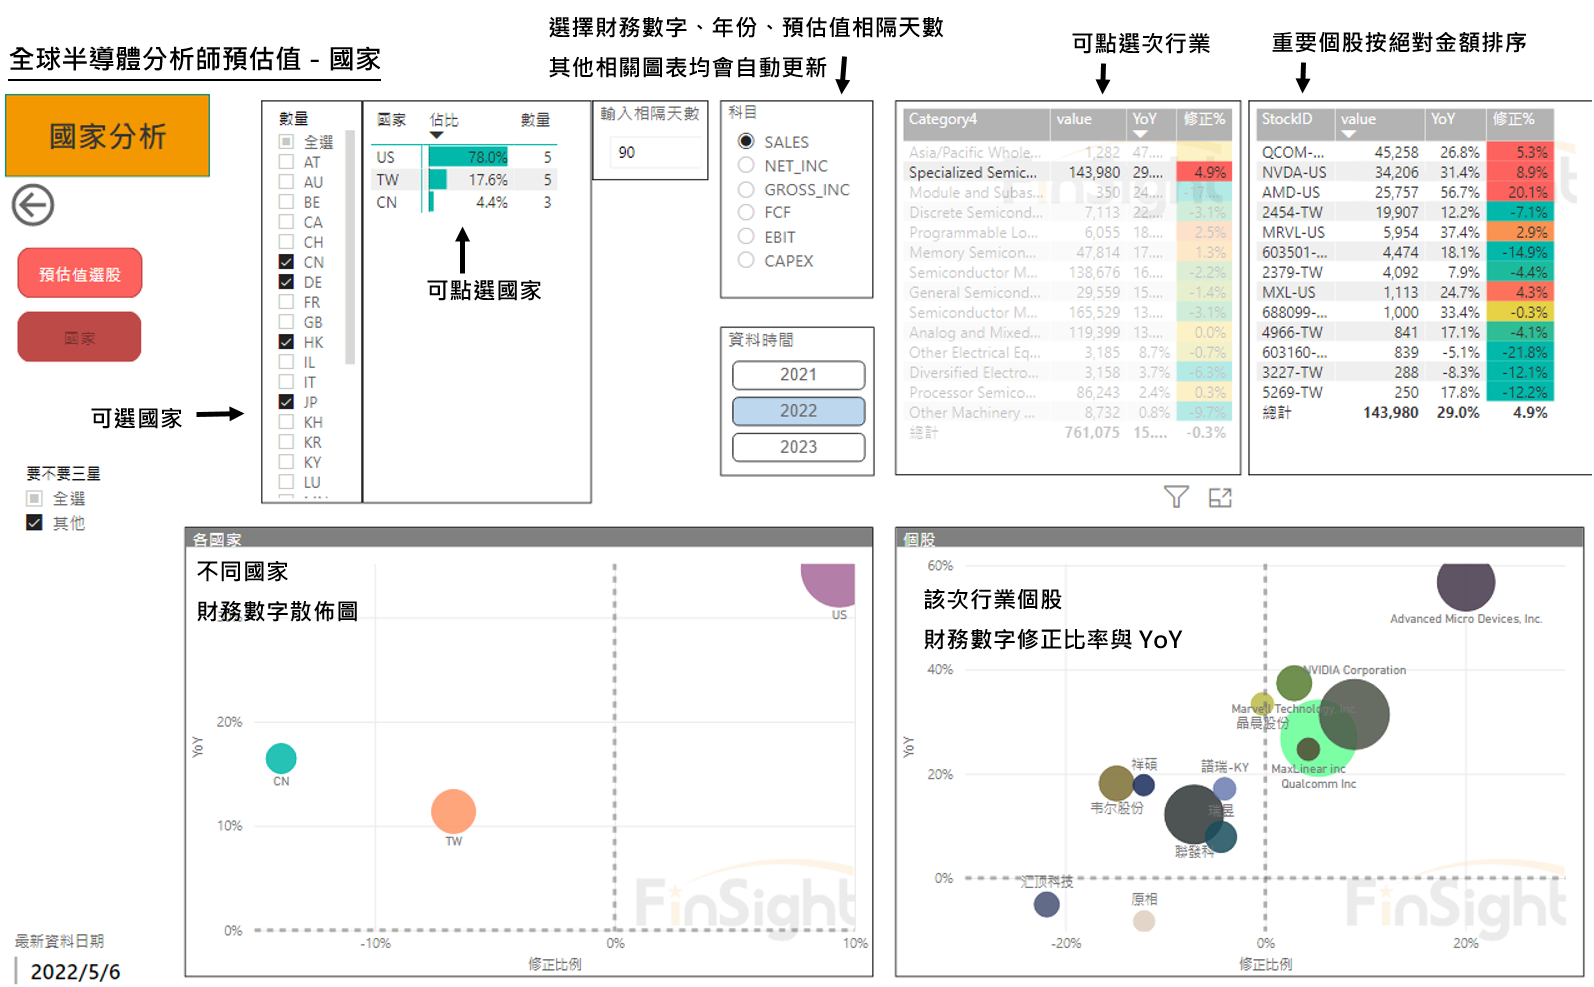Image resolution: width=1594 pixels, height=987 pixels.
Task: Sort by YoY column in category table
Action: pos(1144,119)
